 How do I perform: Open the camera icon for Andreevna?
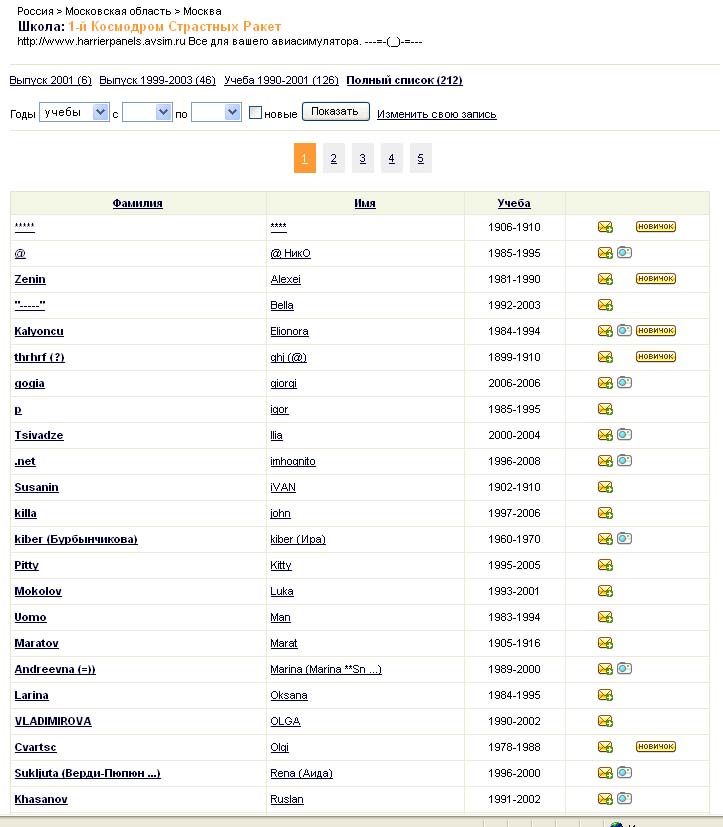click(624, 669)
